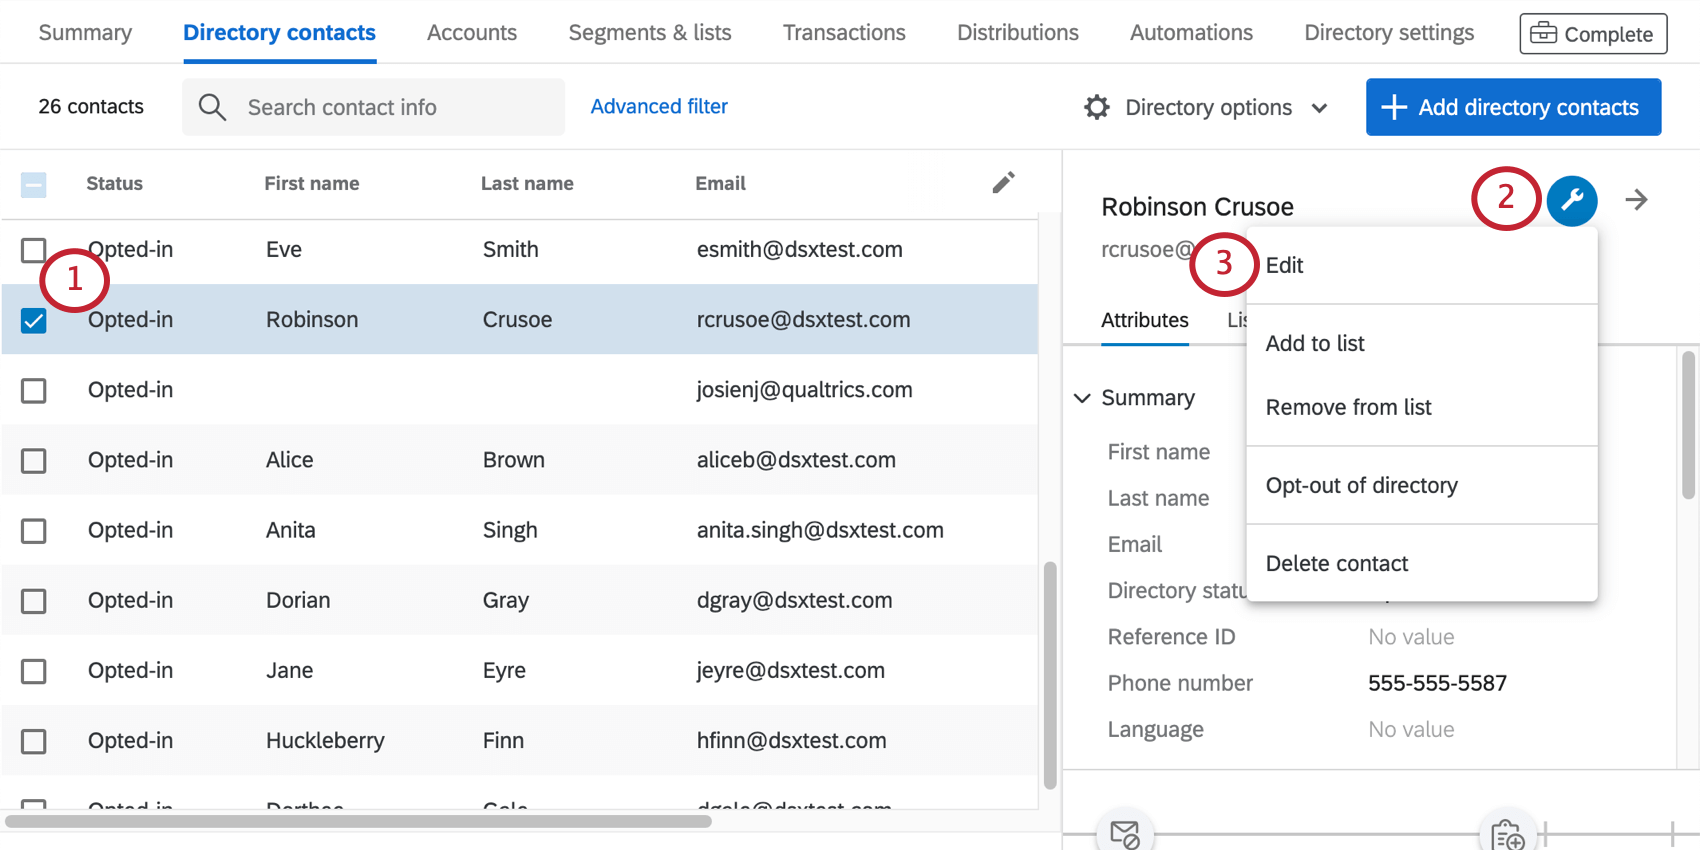Viewport: 1700px width, 850px height.
Task: Choose Add to list menu option
Action: [x=1422, y=343]
